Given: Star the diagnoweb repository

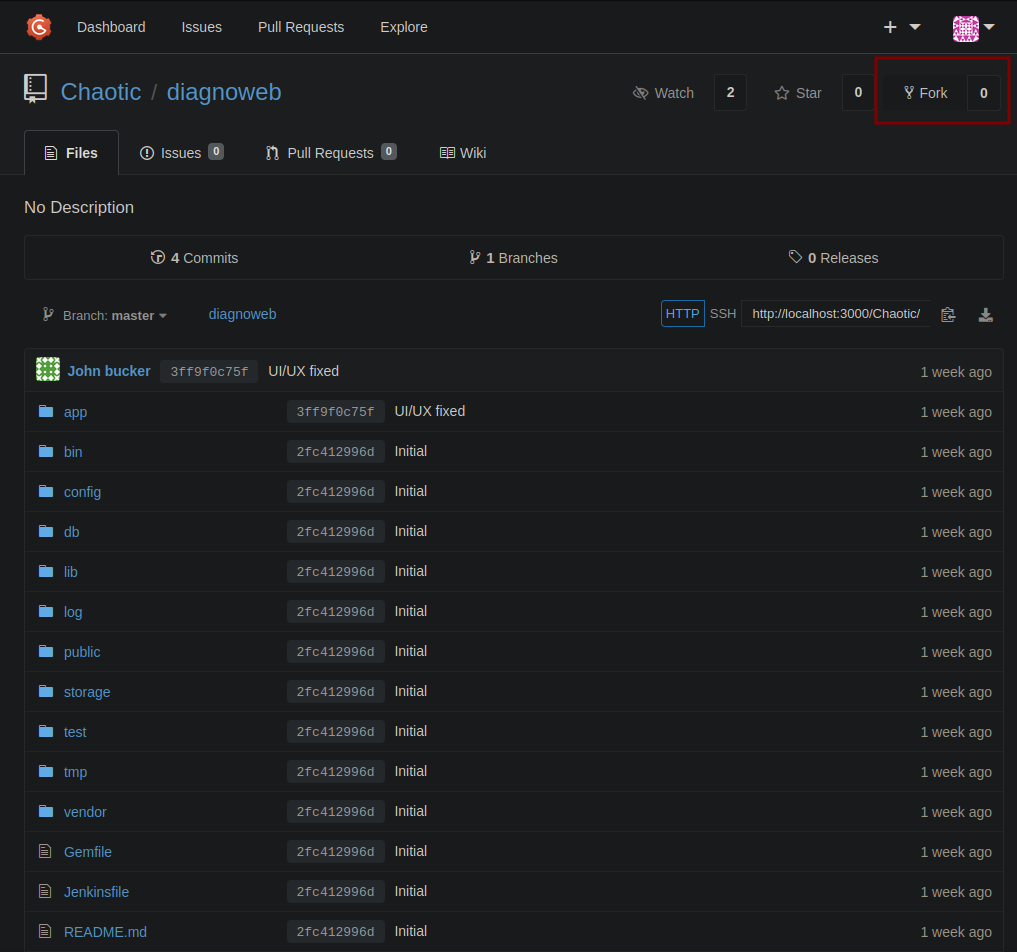Looking at the screenshot, I should click(798, 93).
